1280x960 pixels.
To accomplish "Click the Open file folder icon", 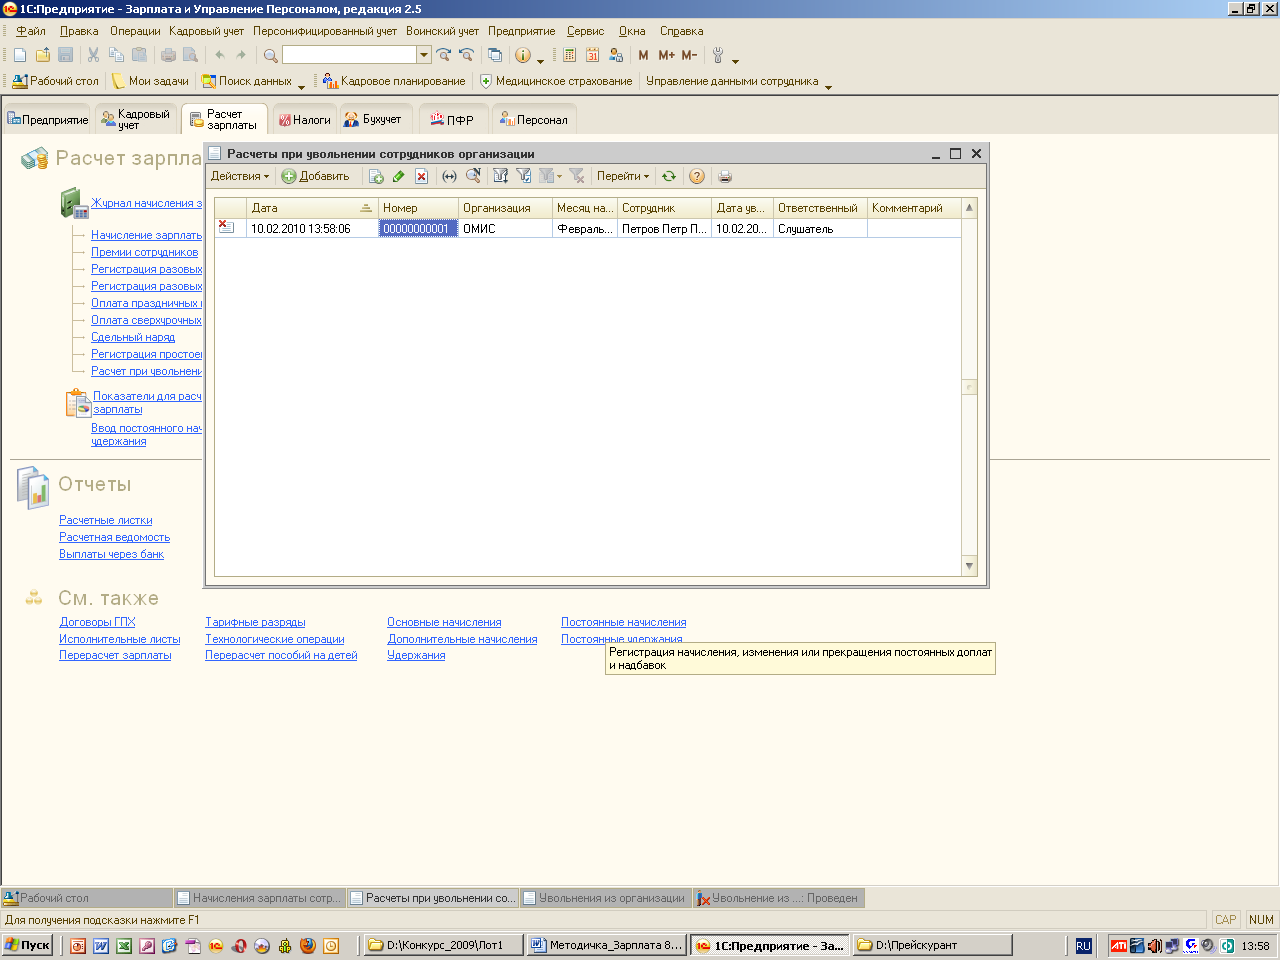I will (43, 55).
